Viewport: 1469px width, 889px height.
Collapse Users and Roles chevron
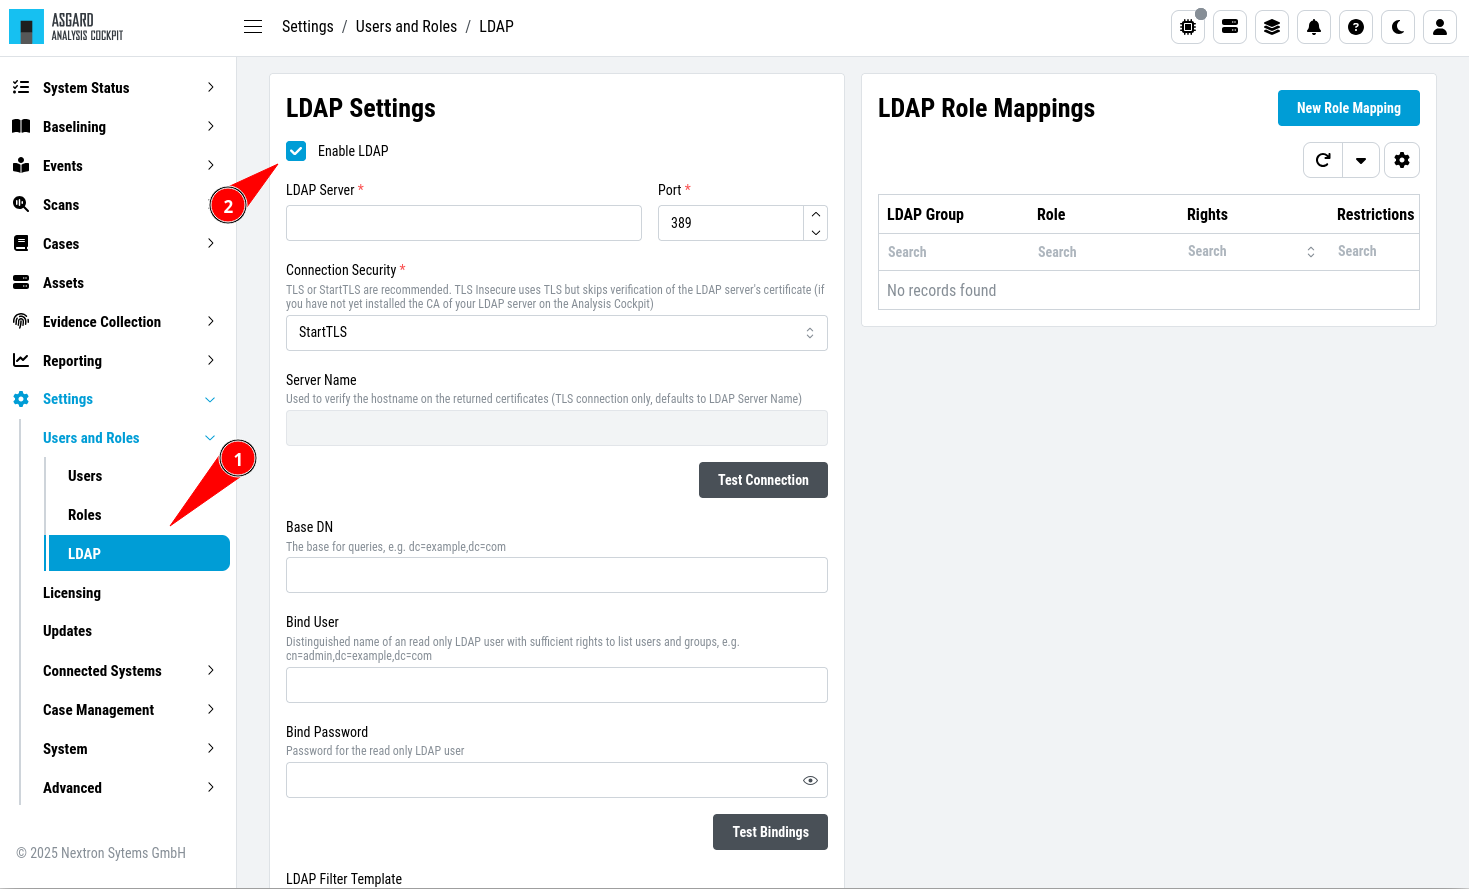(x=210, y=438)
